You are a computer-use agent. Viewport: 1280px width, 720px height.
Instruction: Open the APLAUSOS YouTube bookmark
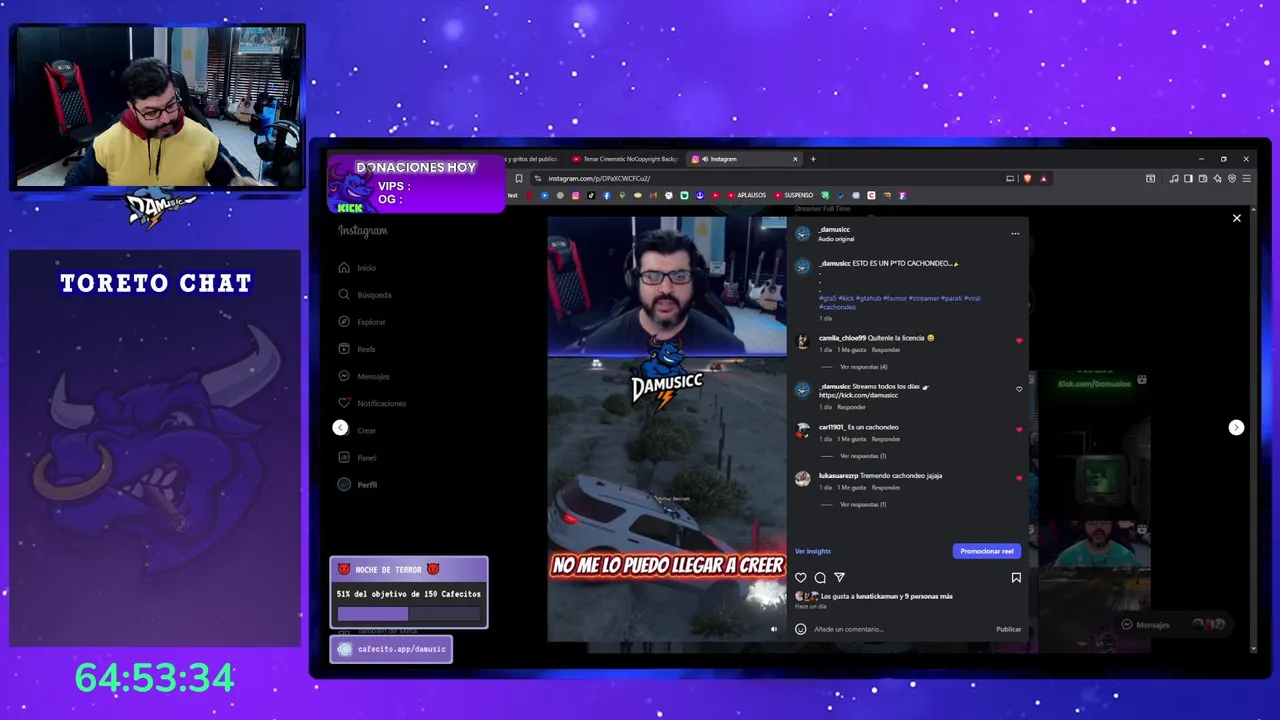coord(746,195)
